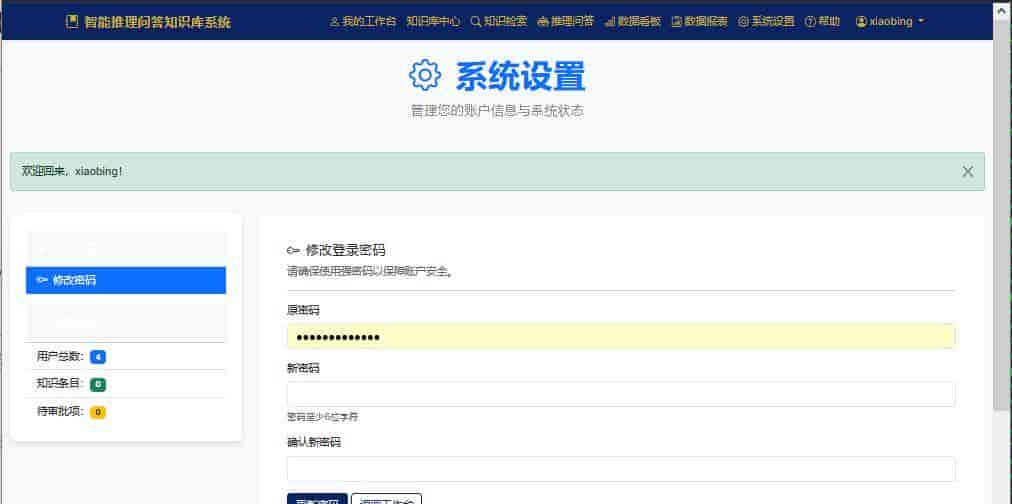Screen dimensions: 1012x504
Task: Select 系统设置 in the top navbar
Action: tap(765, 21)
